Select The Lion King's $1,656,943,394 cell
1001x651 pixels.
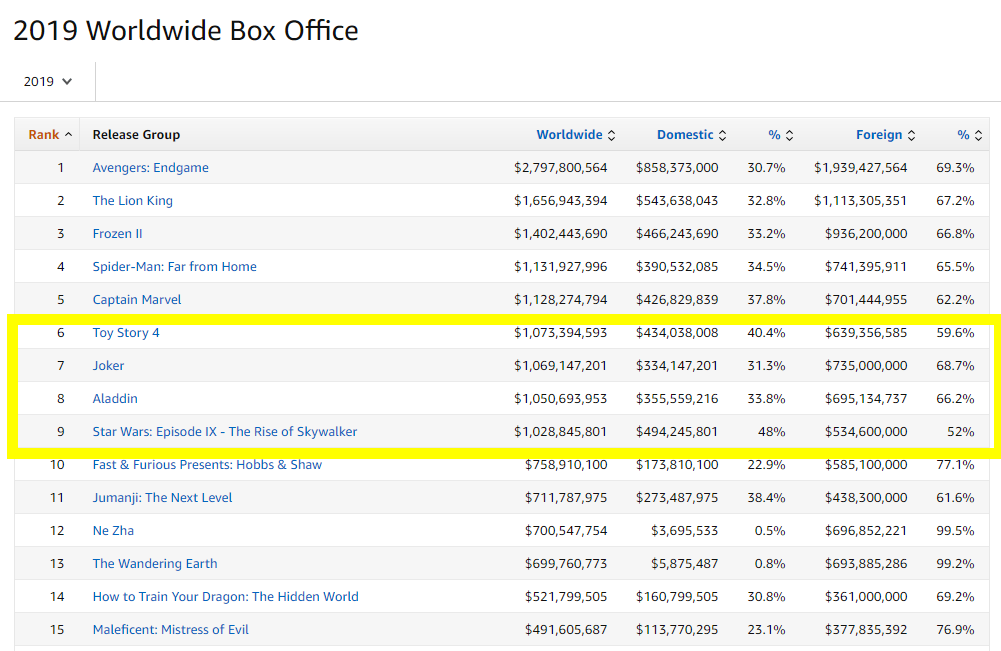click(x=561, y=200)
